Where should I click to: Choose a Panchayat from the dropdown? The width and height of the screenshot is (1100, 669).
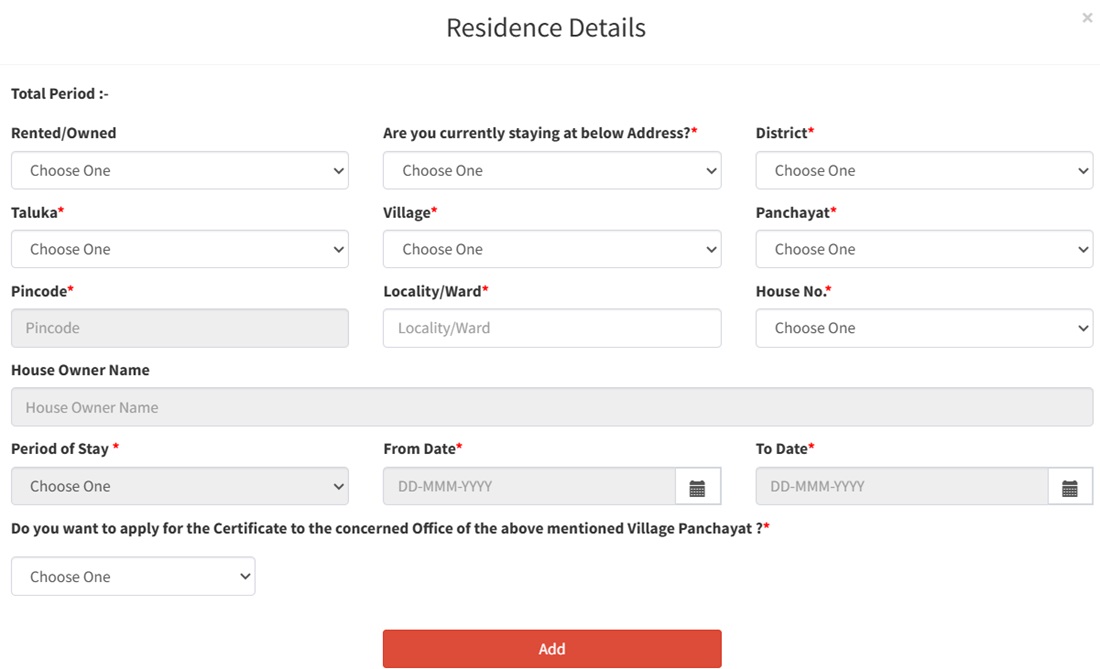[x=924, y=250]
